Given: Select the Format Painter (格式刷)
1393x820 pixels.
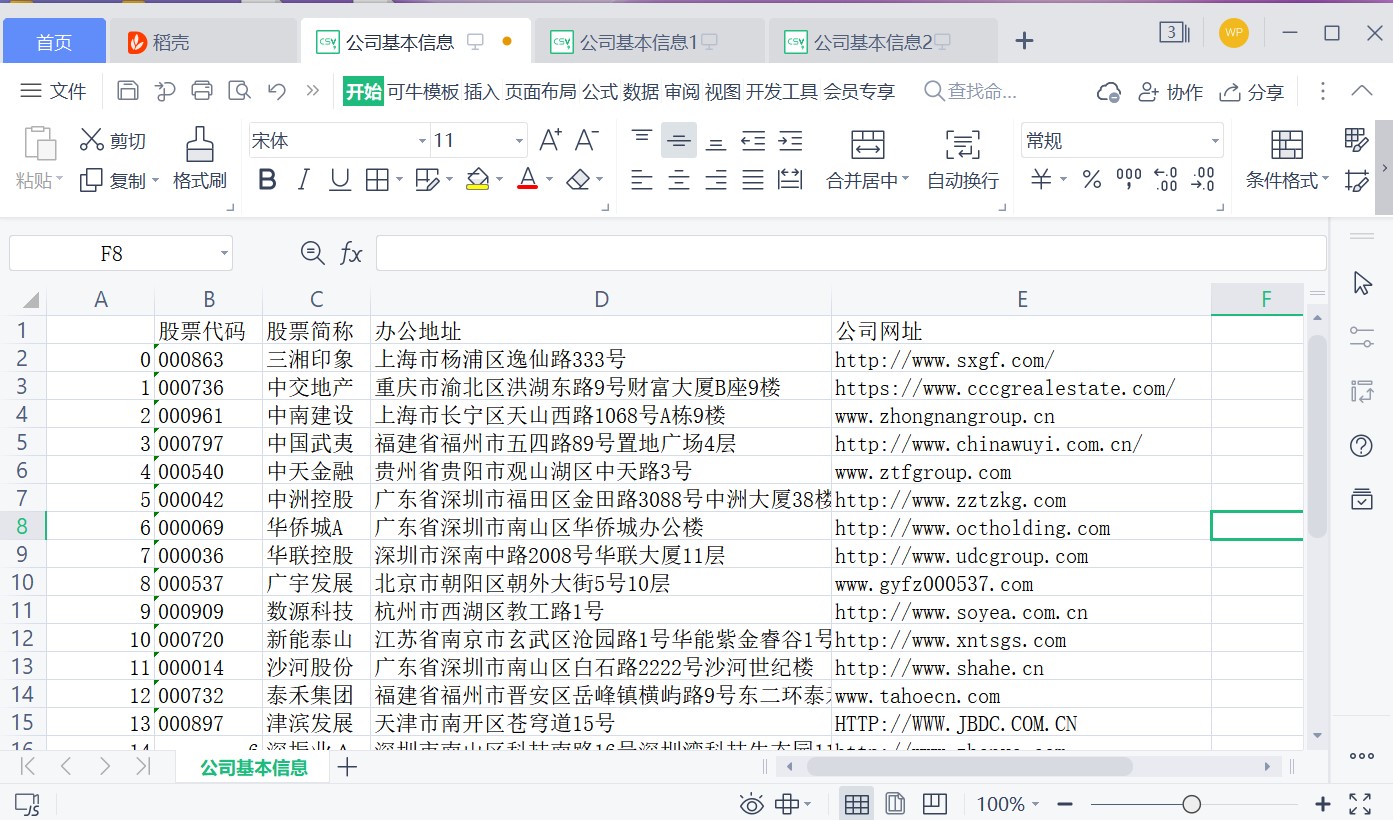Looking at the screenshot, I should (200, 158).
